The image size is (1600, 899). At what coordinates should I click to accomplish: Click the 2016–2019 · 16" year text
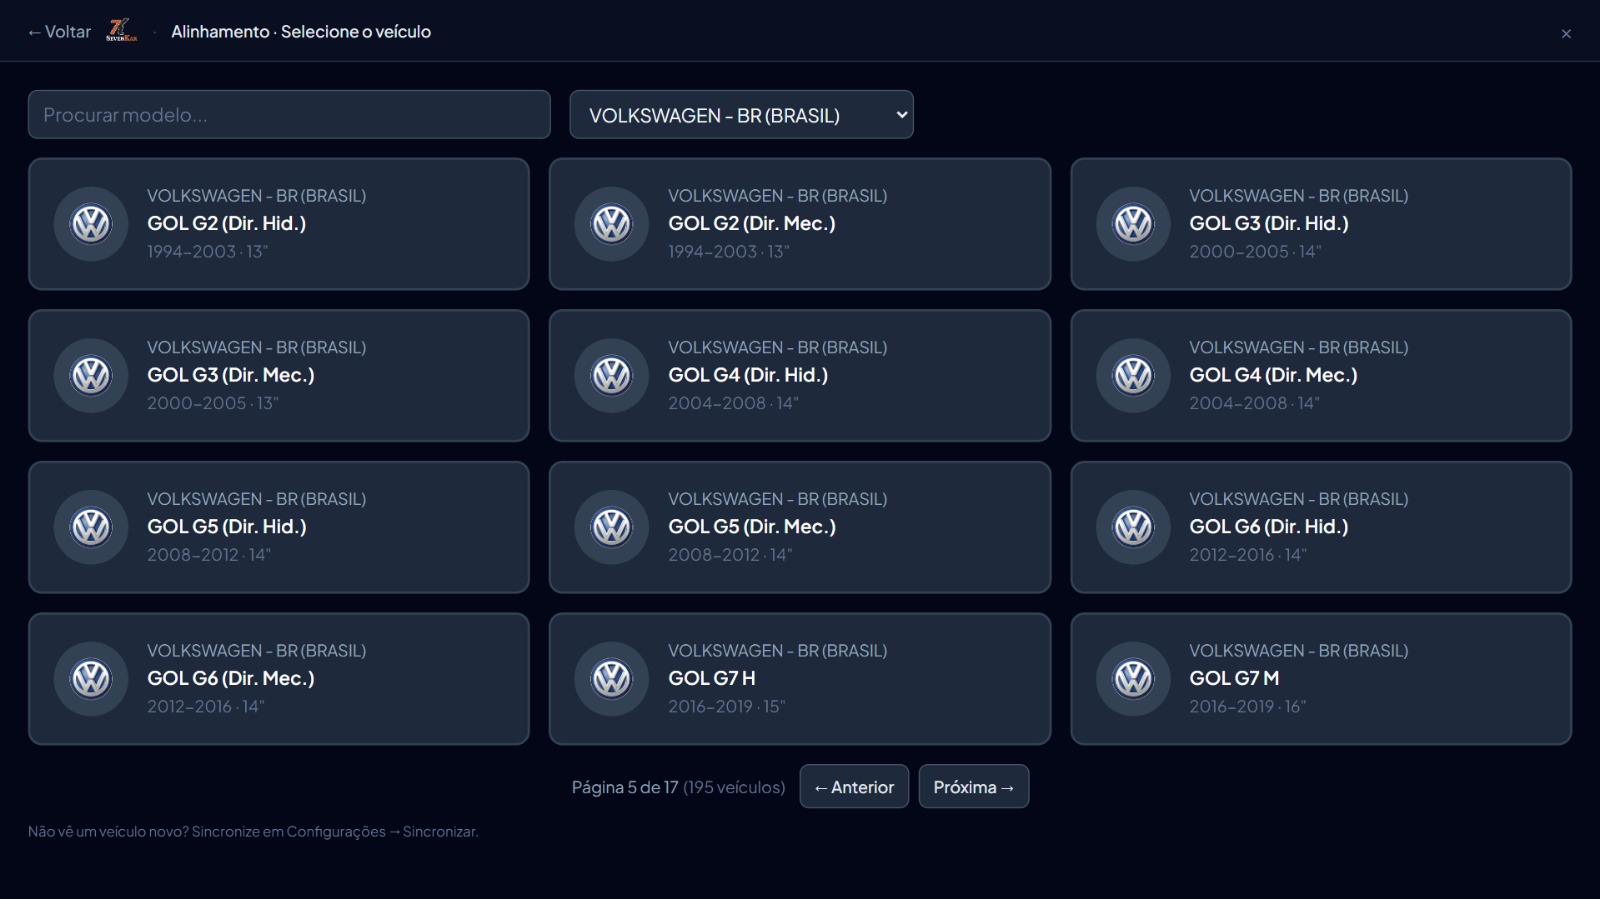pos(1248,707)
